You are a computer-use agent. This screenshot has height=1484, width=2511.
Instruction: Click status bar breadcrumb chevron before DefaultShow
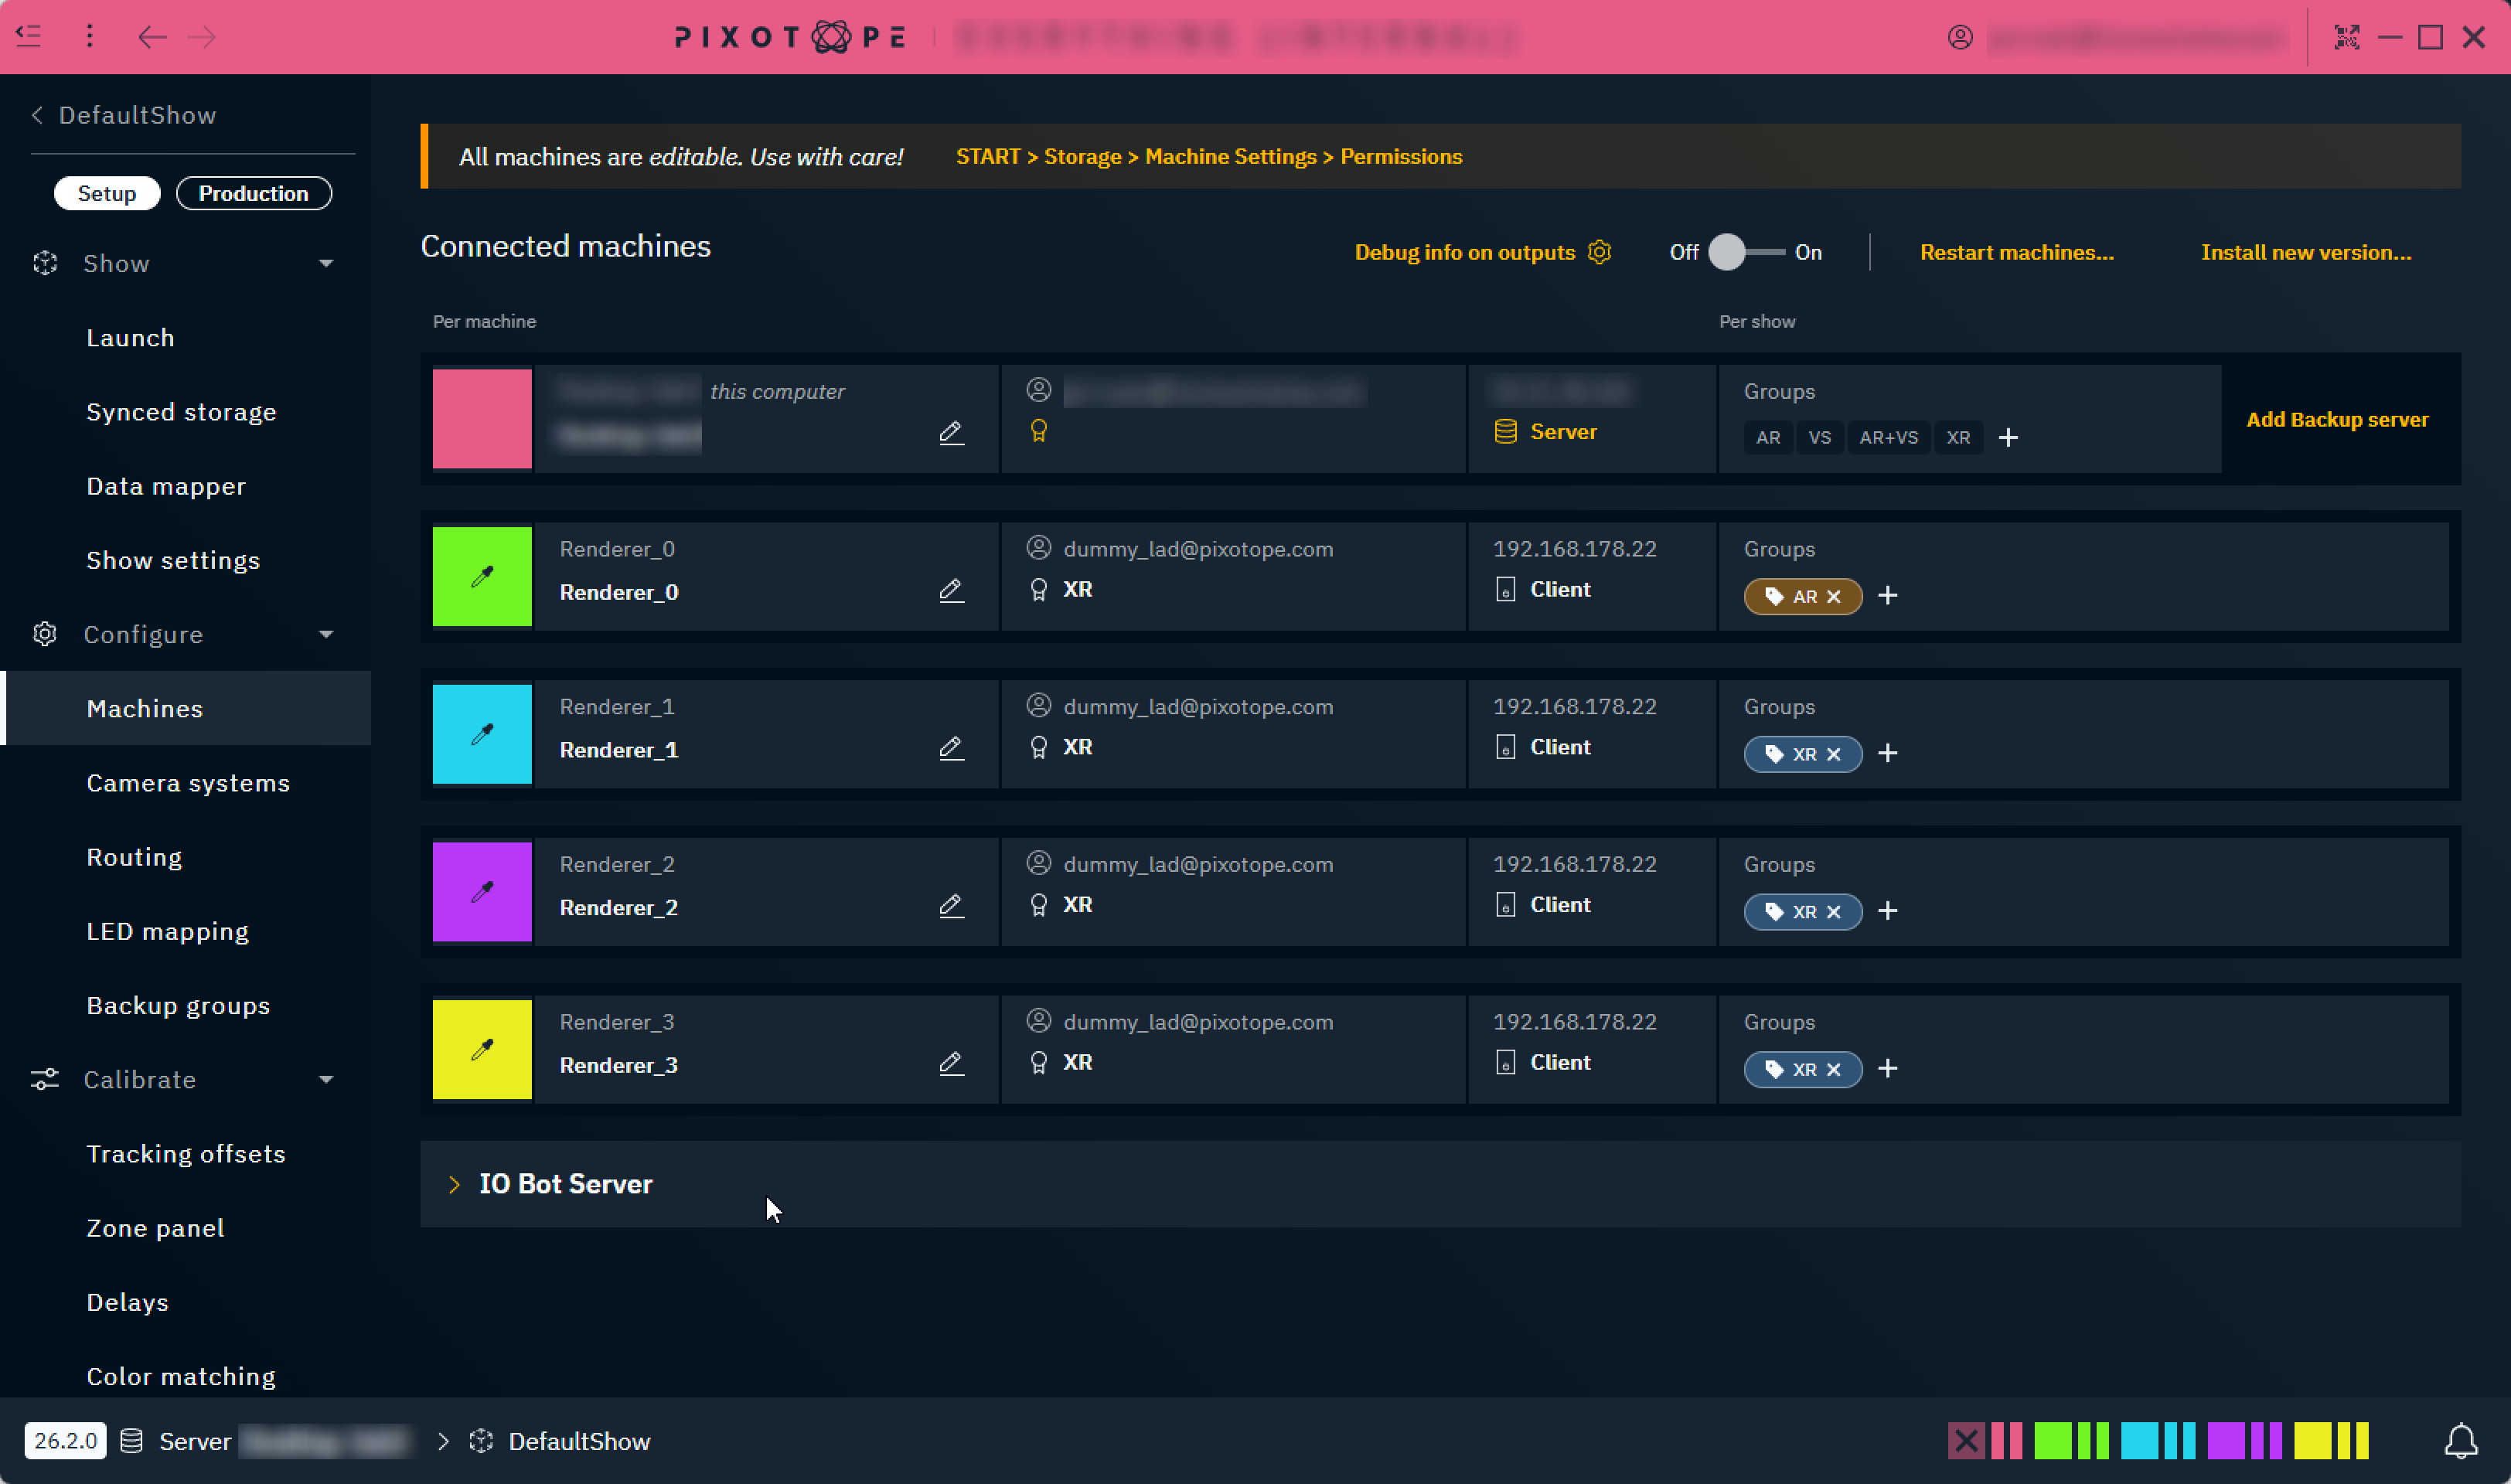[x=443, y=1441]
